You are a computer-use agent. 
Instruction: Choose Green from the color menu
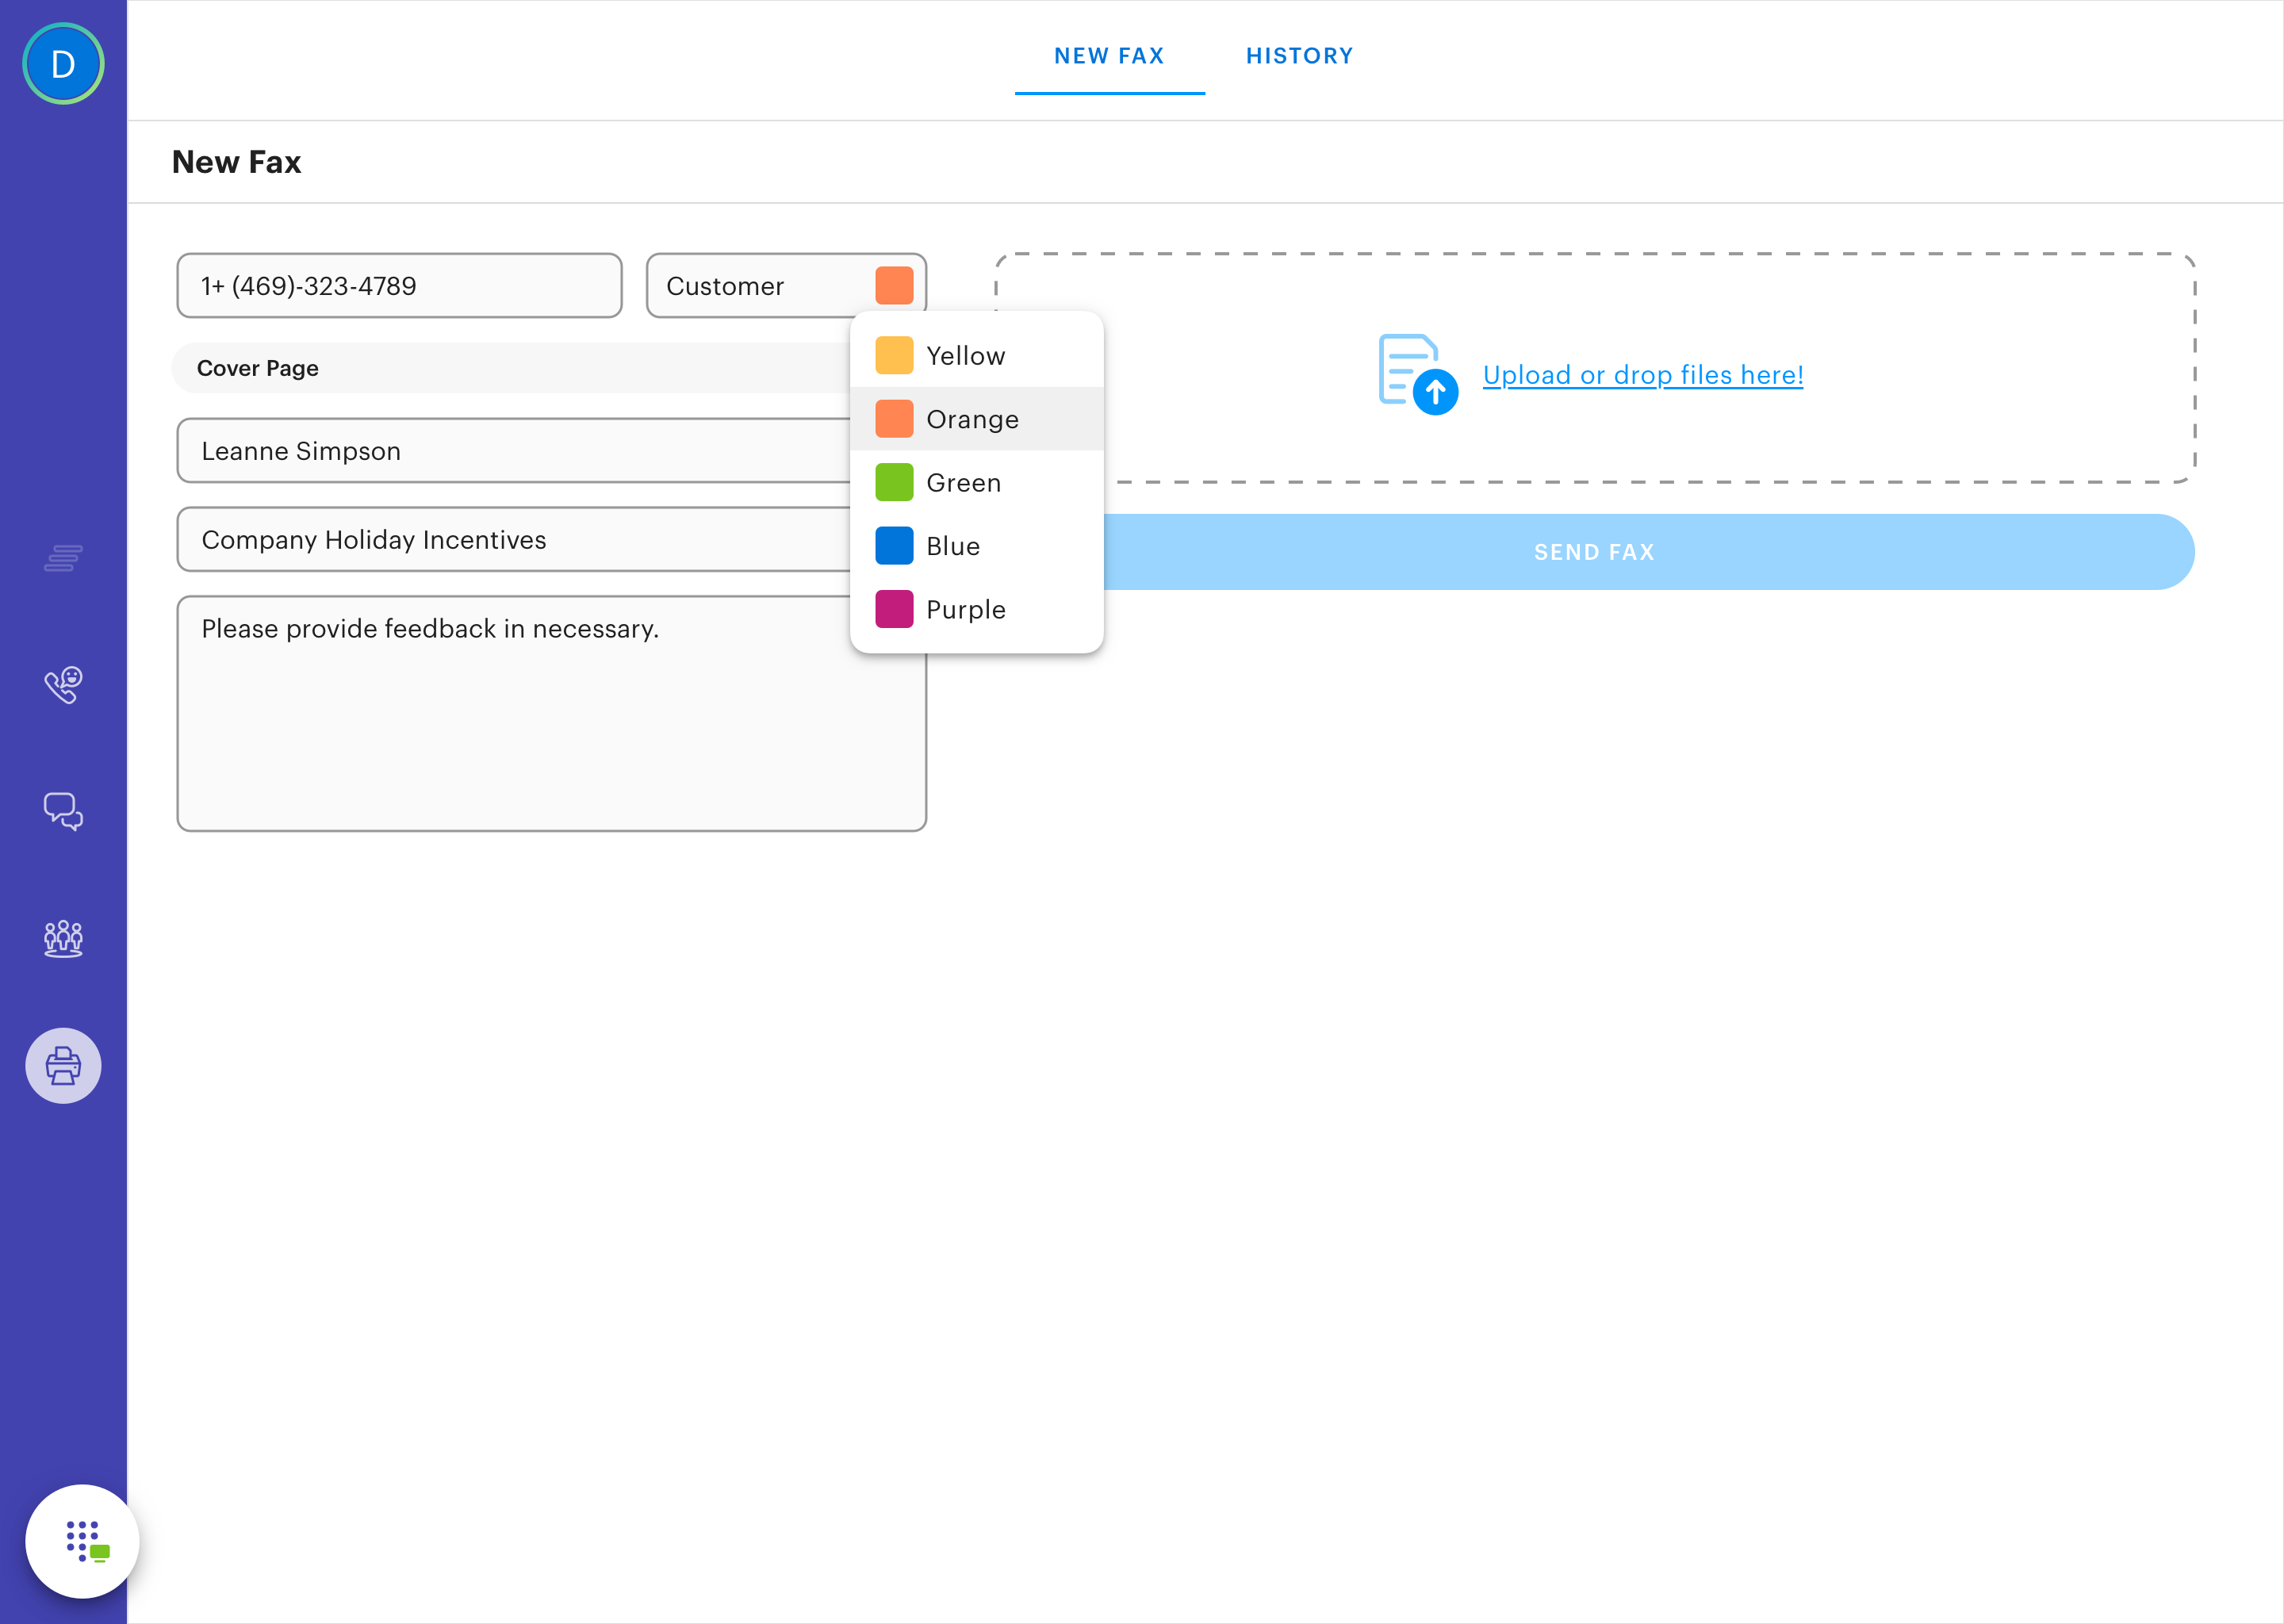click(977, 483)
